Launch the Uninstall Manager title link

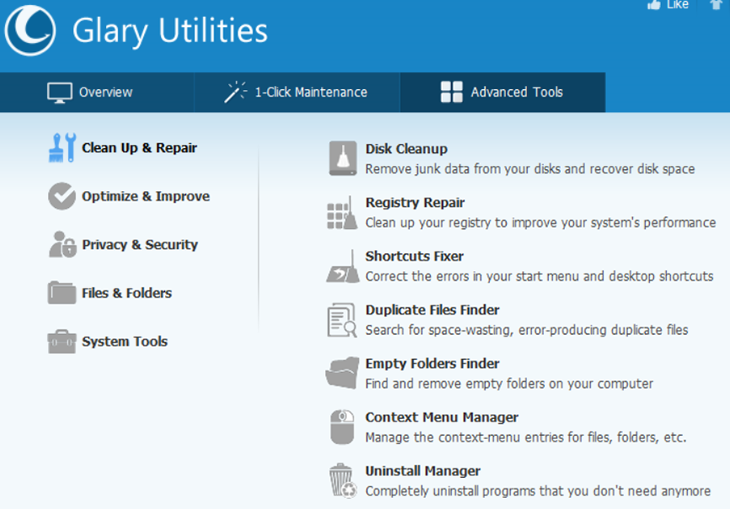[423, 471]
